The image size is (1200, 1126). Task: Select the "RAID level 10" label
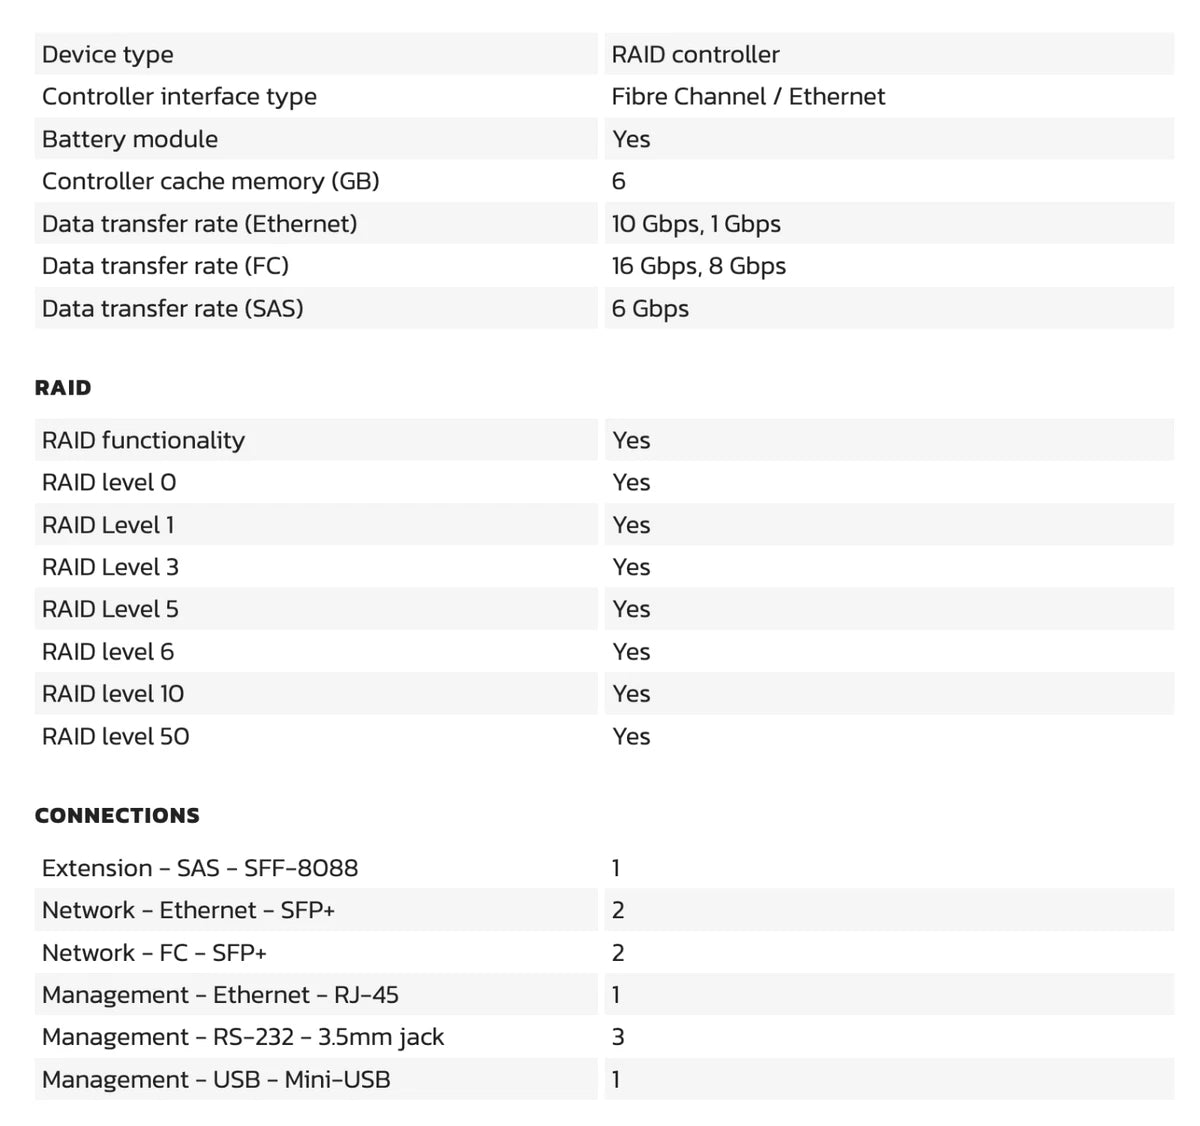tap(113, 694)
